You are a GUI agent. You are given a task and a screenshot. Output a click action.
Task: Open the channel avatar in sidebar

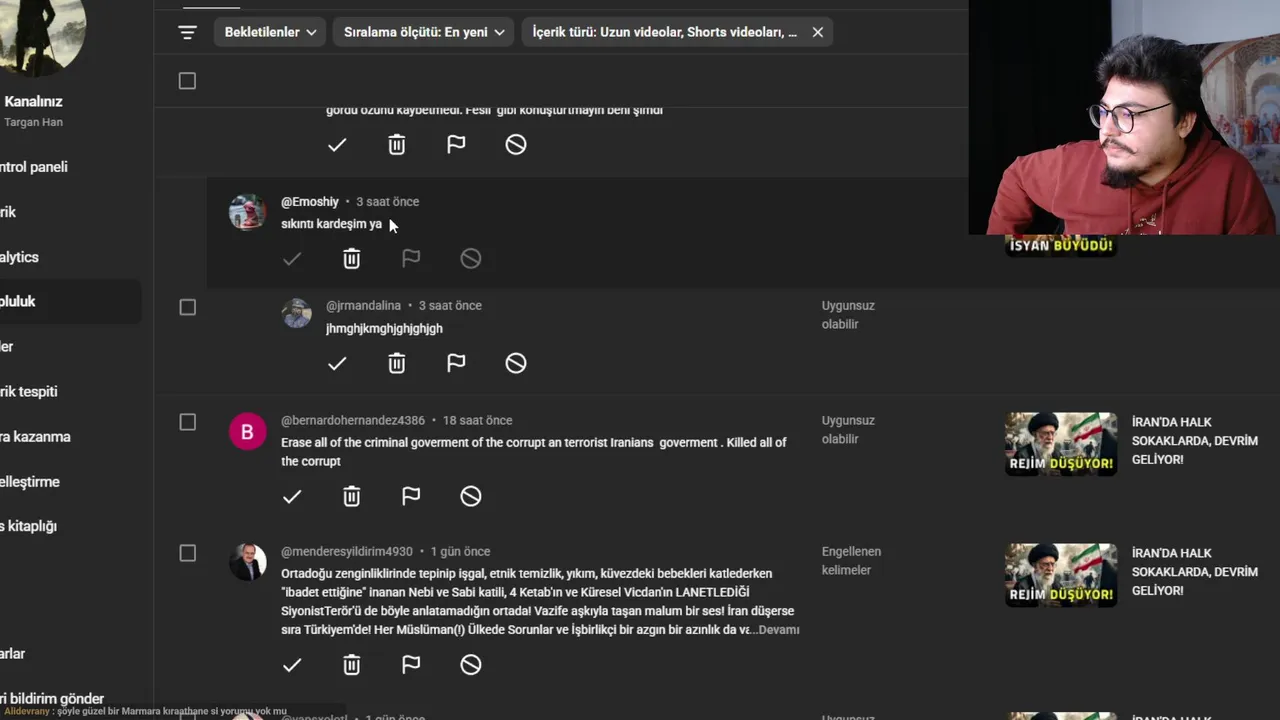[40, 35]
